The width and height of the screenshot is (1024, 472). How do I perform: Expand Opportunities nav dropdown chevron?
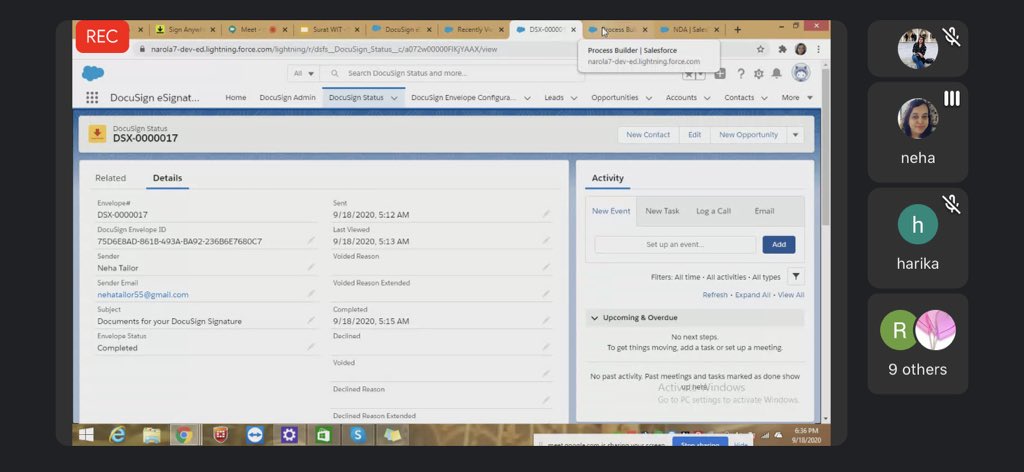click(648, 98)
